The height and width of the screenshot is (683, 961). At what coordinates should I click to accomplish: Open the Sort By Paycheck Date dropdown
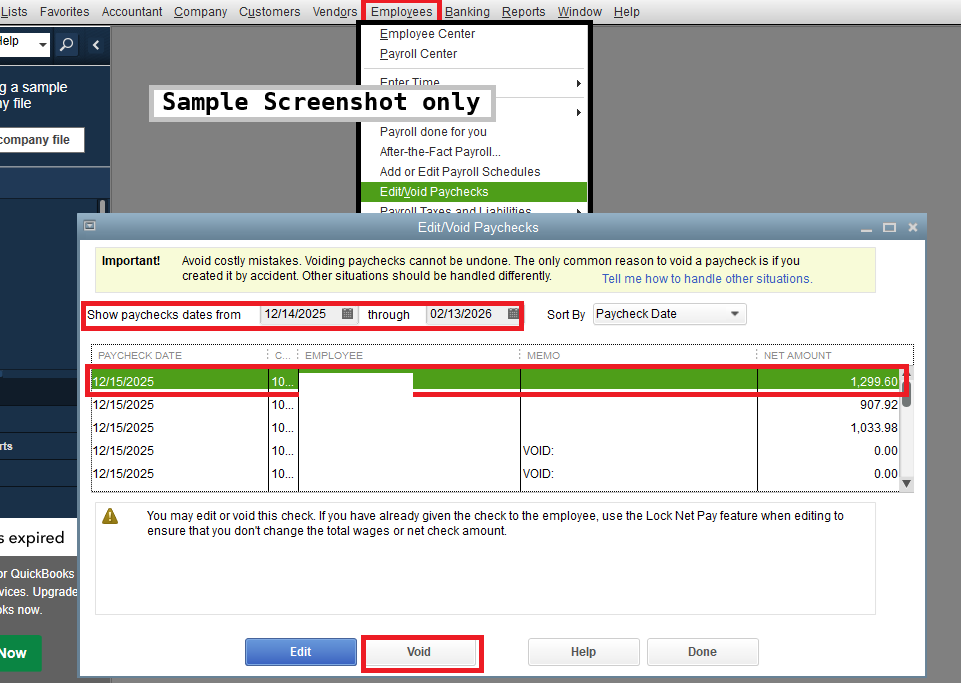click(x=669, y=314)
